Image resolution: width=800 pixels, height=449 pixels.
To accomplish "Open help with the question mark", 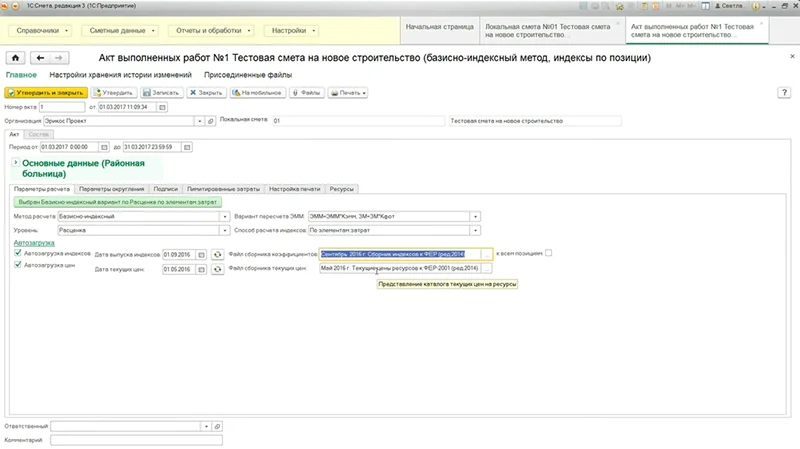I will (x=784, y=93).
